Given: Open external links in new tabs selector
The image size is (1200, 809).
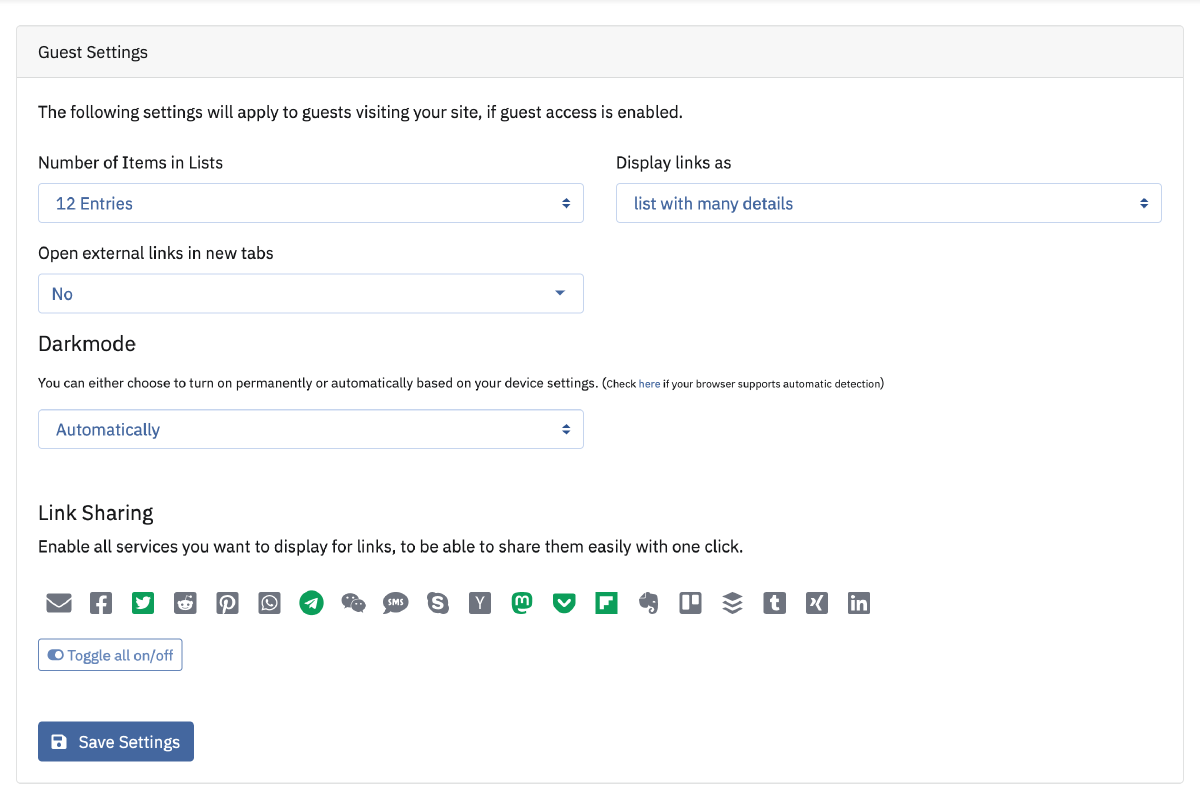Looking at the screenshot, I should pyautogui.click(x=310, y=293).
